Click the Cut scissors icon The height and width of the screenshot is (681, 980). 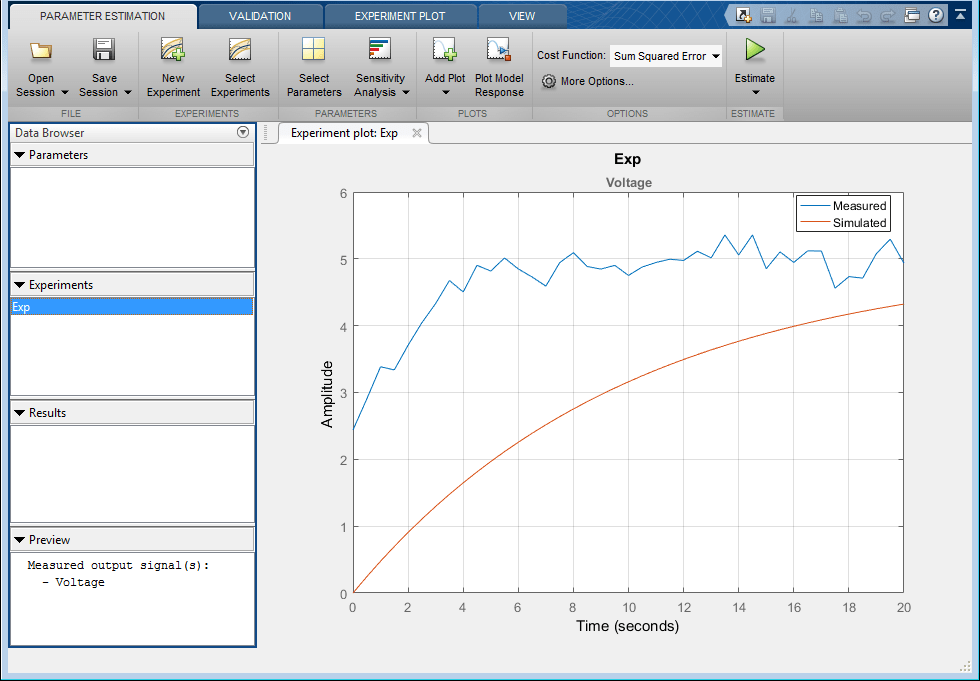[791, 15]
